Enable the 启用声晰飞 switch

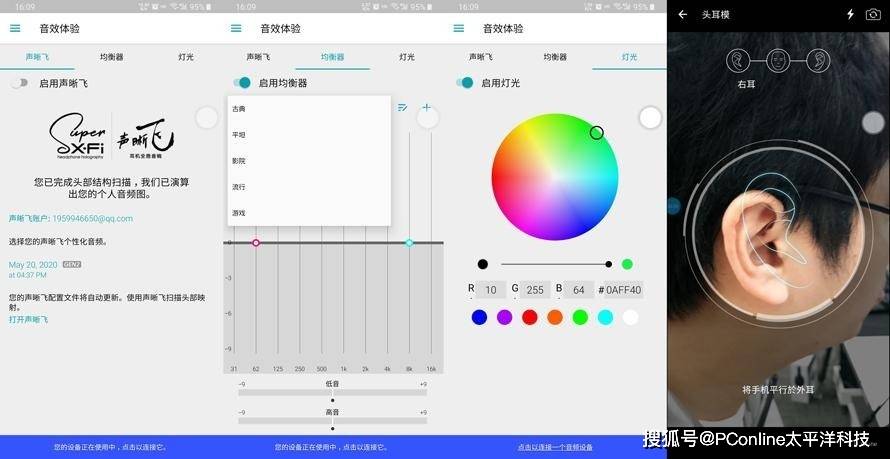point(19,83)
